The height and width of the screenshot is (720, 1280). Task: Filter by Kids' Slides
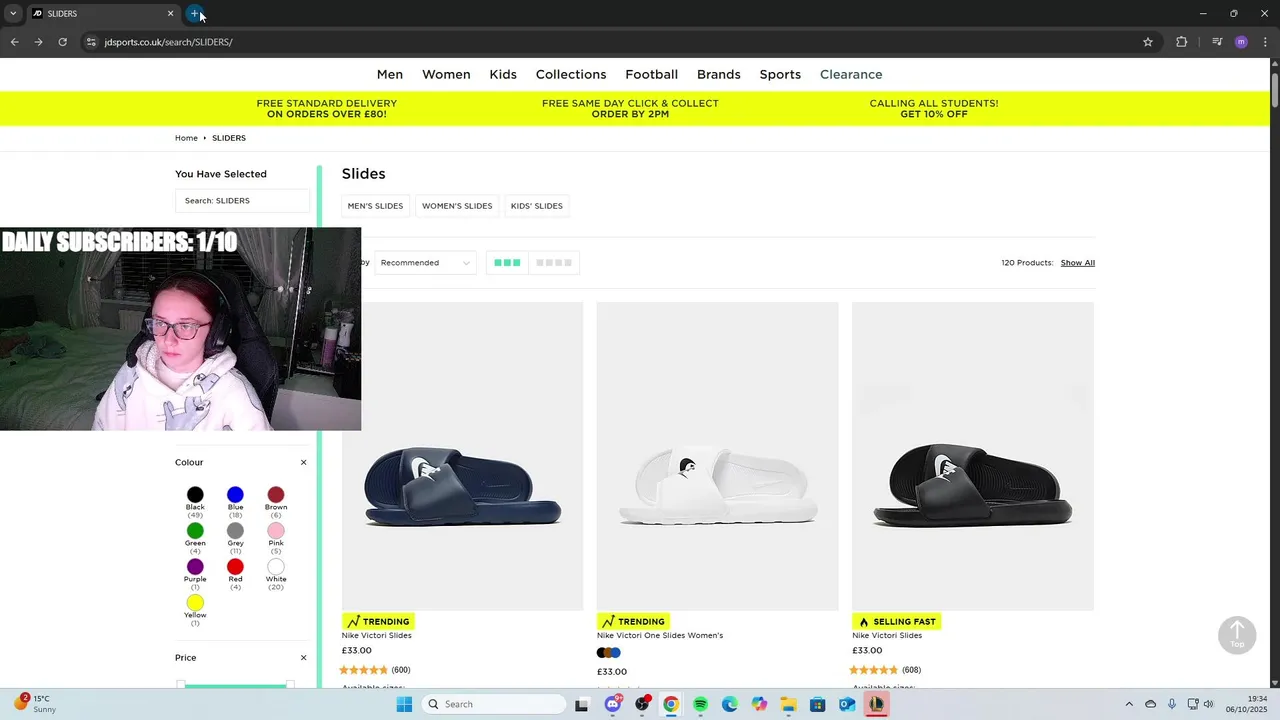pos(537,206)
